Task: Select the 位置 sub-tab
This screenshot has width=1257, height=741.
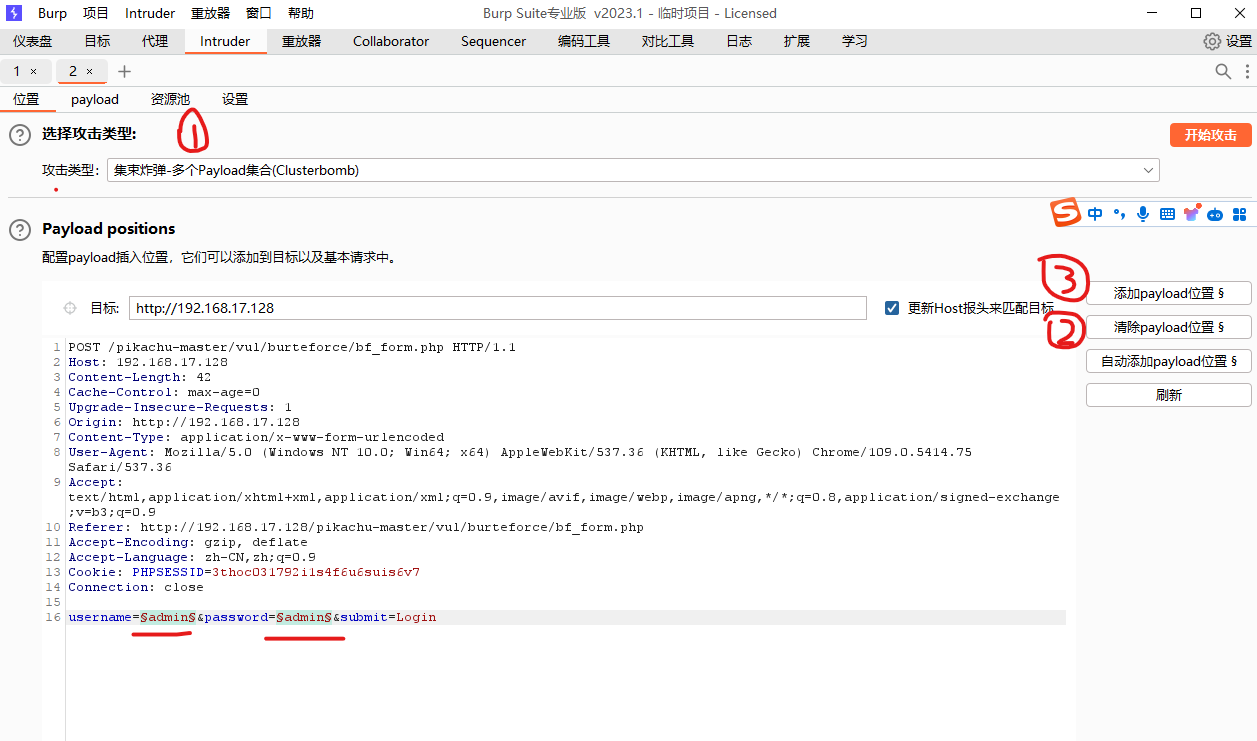Action: coord(26,99)
